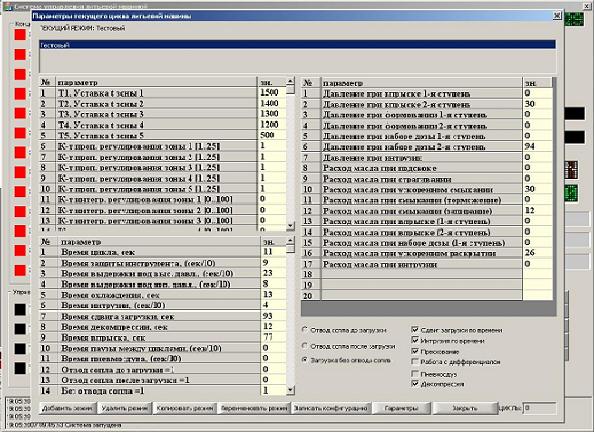This screenshot has width=595, height=432.
Task: Click the 'Без отвода сопла =1' value
Action: (274, 390)
